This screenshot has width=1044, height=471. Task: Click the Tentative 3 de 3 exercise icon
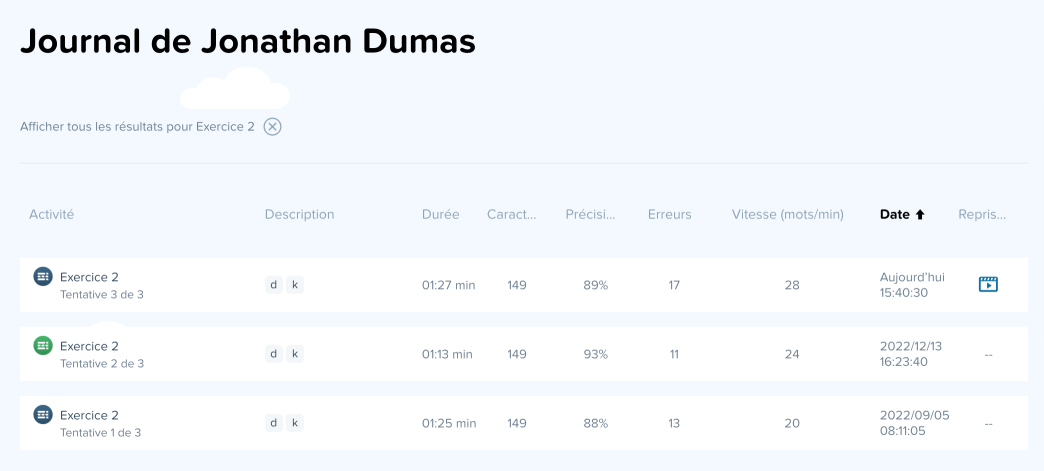pyautogui.click(x=43, y=277)
